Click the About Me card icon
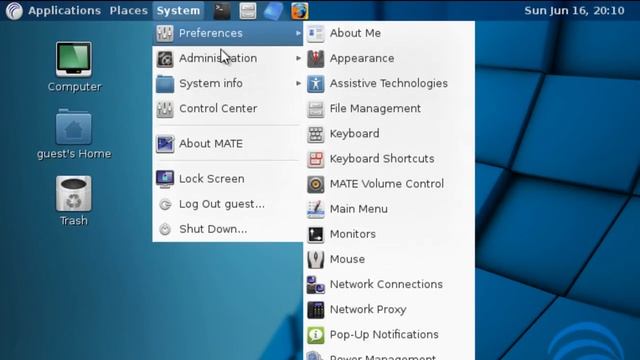Viewport: 640px width, 360px height. pos(316,33)
